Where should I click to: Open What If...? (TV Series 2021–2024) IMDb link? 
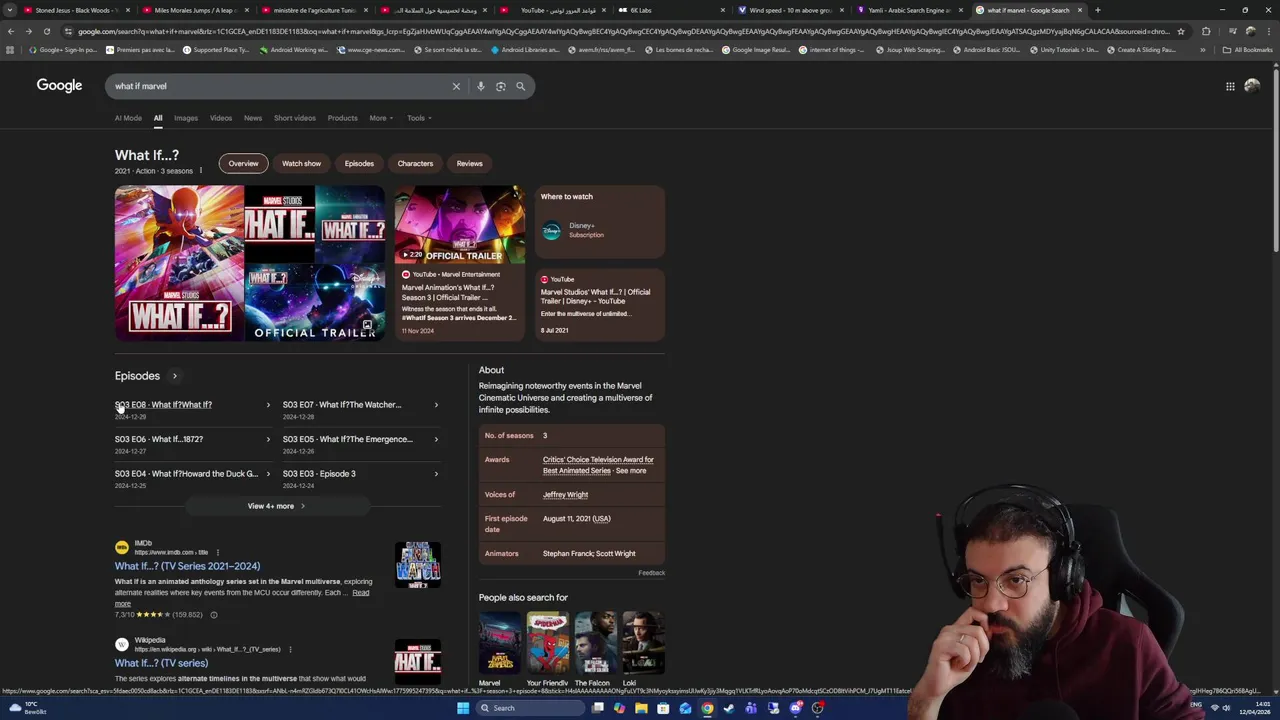tap(187, 566)
